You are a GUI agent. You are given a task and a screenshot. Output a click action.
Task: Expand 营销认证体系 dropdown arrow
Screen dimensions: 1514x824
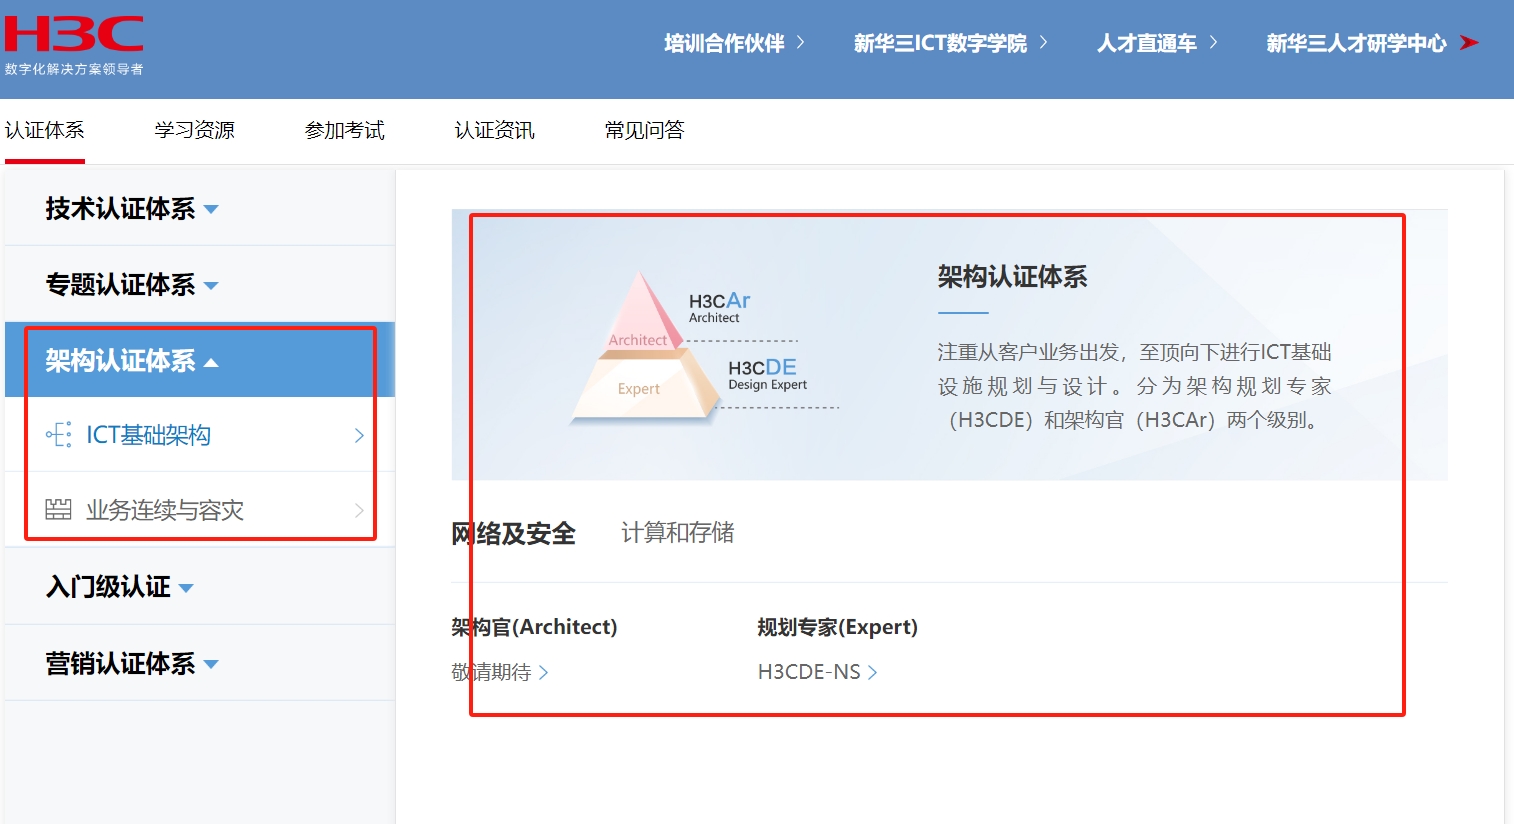[x=211, y=664]
